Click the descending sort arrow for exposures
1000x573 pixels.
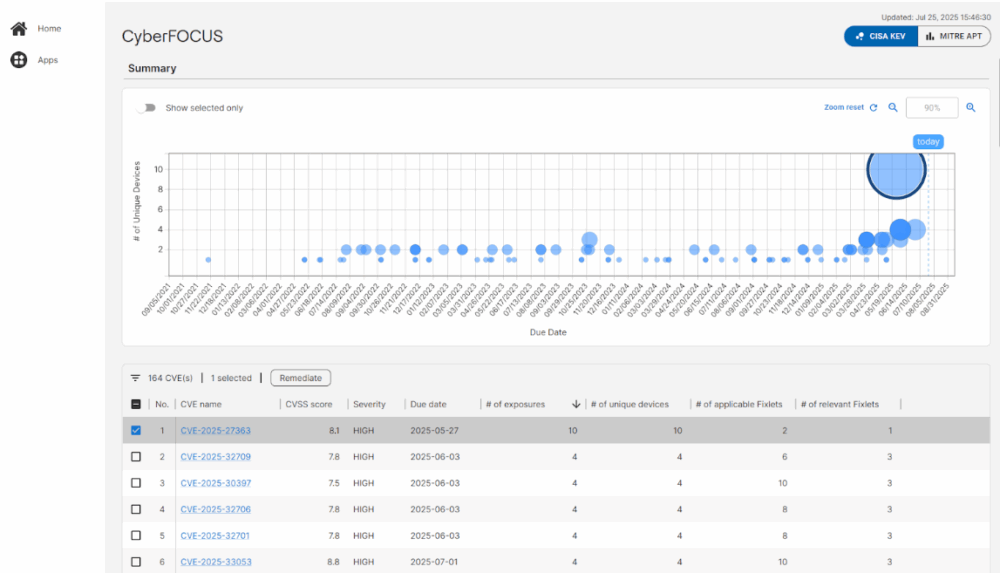pos(576,404)
